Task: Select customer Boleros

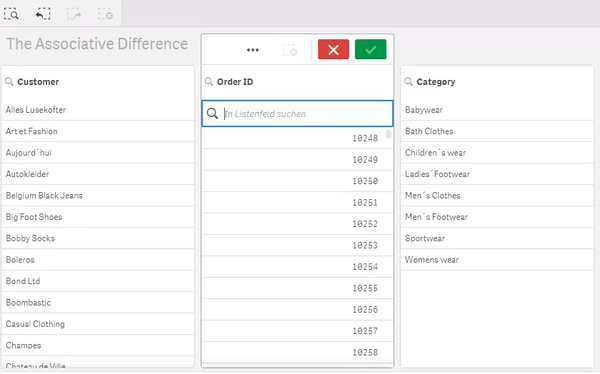Action: click(x=98, y=260)
